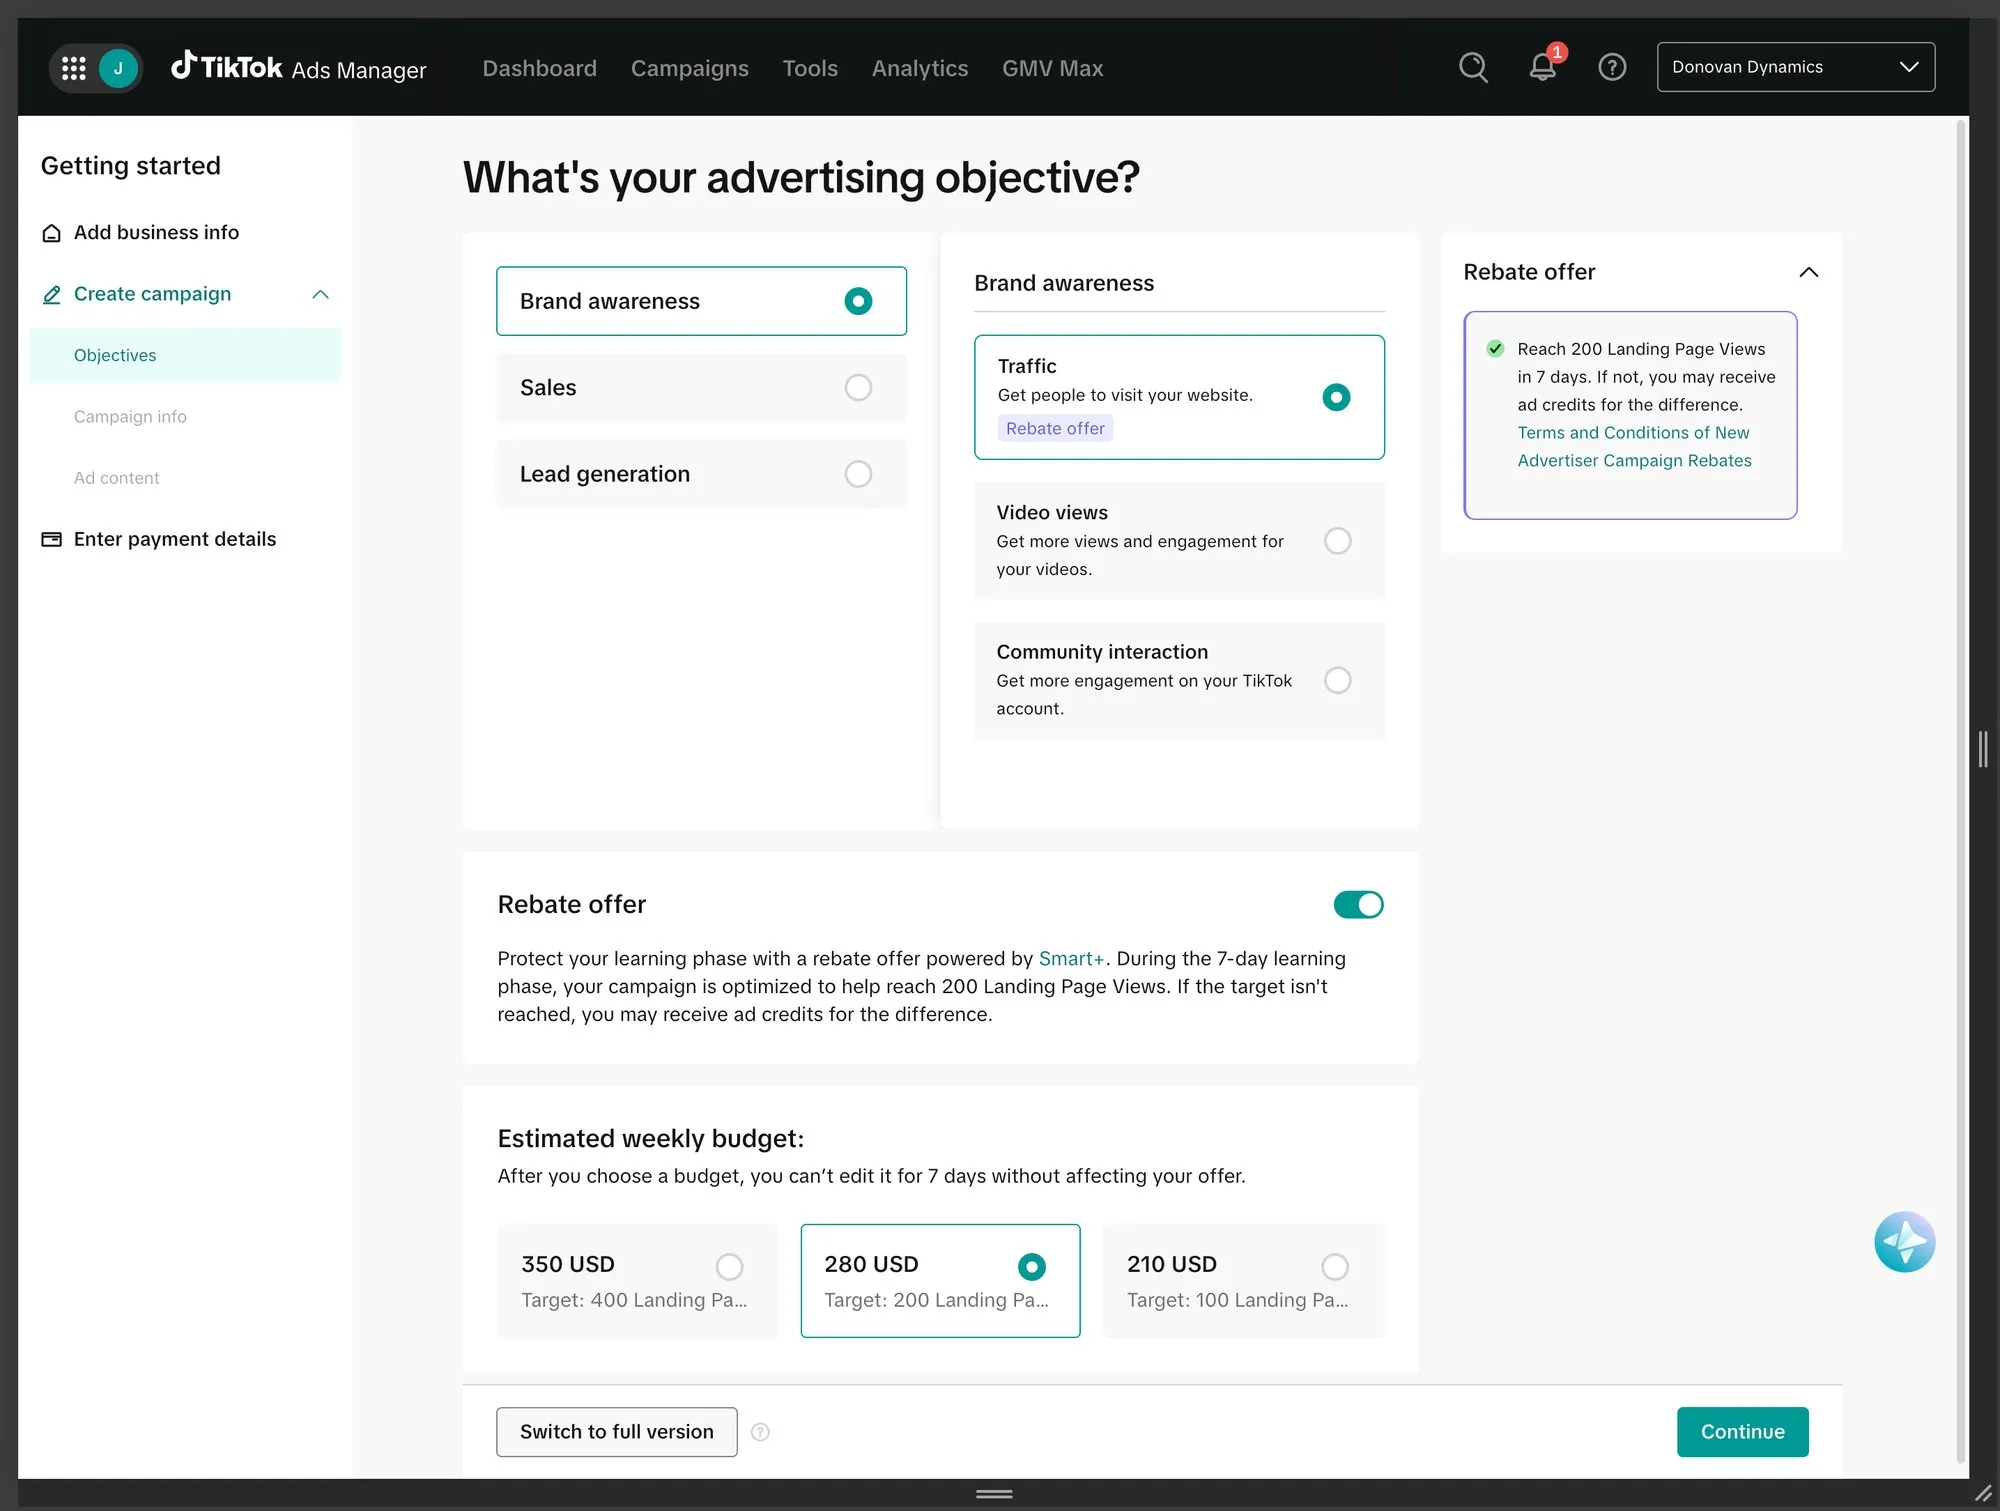The image size is (2000, 1511).
Task: Click Estimated weekly budget heading
Action: point(651,1139)
